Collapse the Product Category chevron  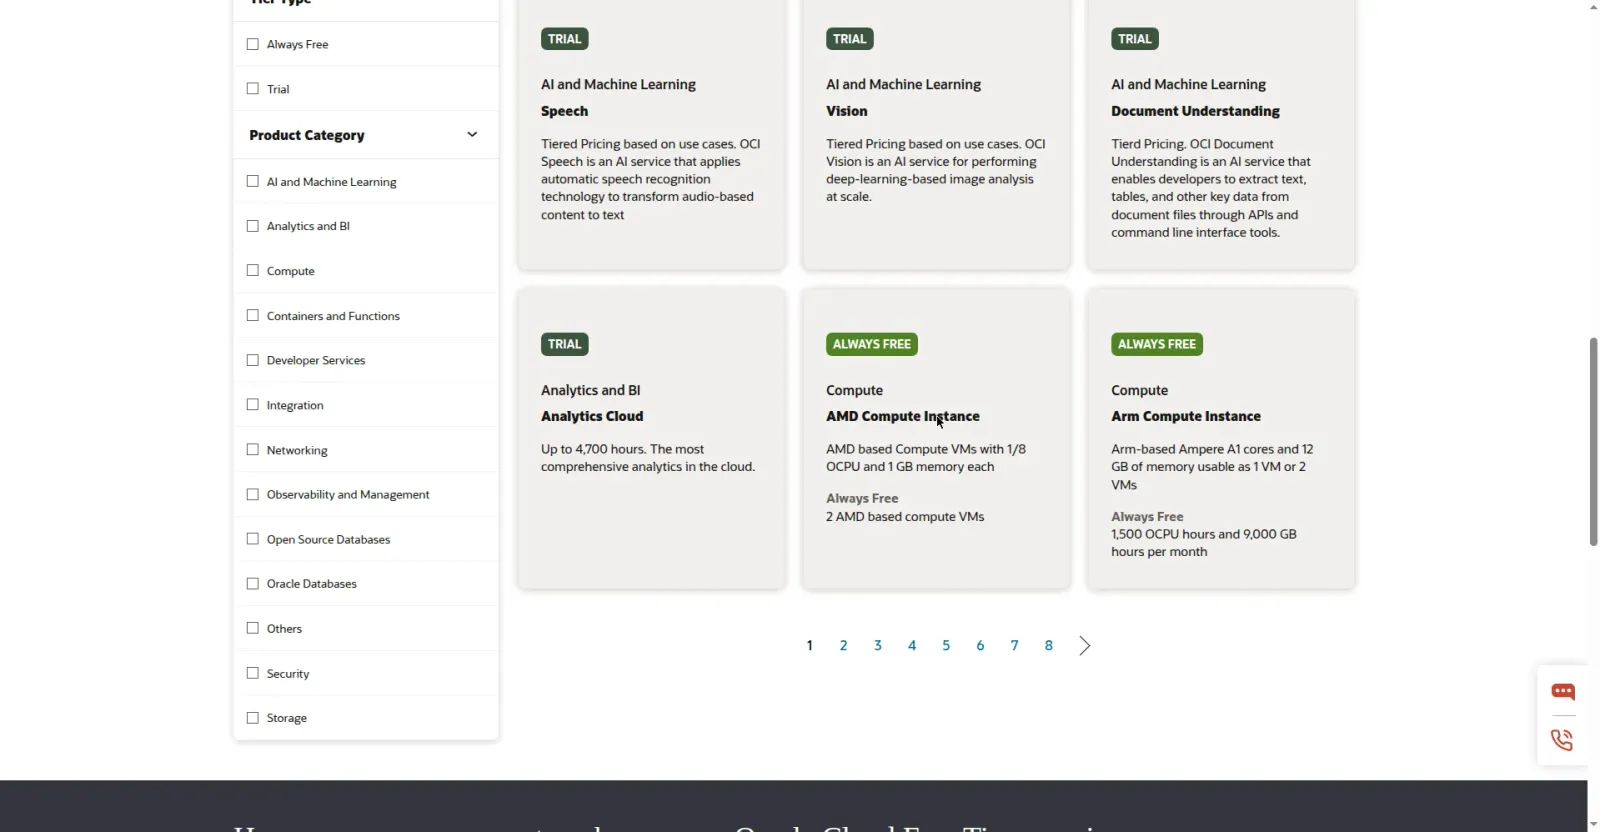[x=472, y=135]
